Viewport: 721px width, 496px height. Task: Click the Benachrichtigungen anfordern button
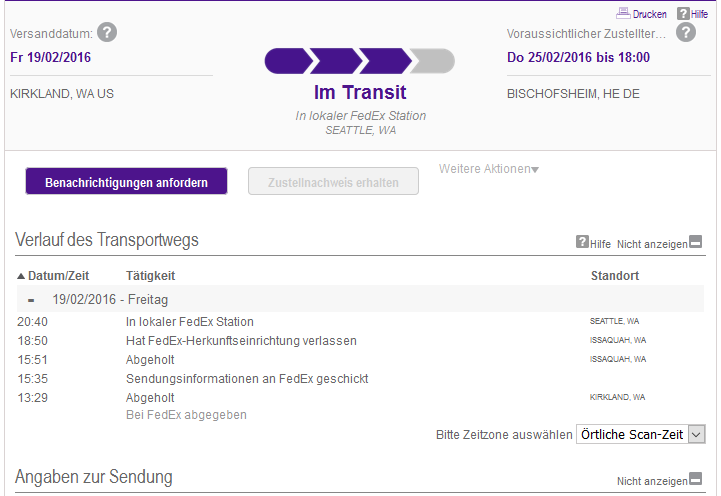point(126,181)
